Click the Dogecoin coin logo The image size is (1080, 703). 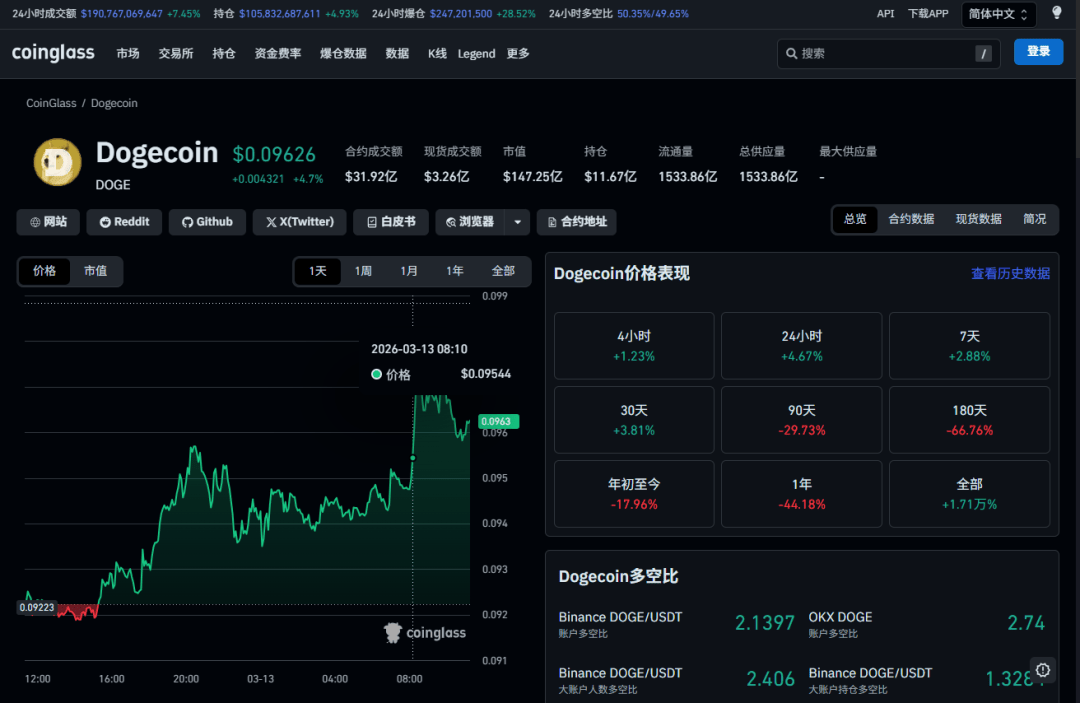pyautogui.click(x=58, y=163)
